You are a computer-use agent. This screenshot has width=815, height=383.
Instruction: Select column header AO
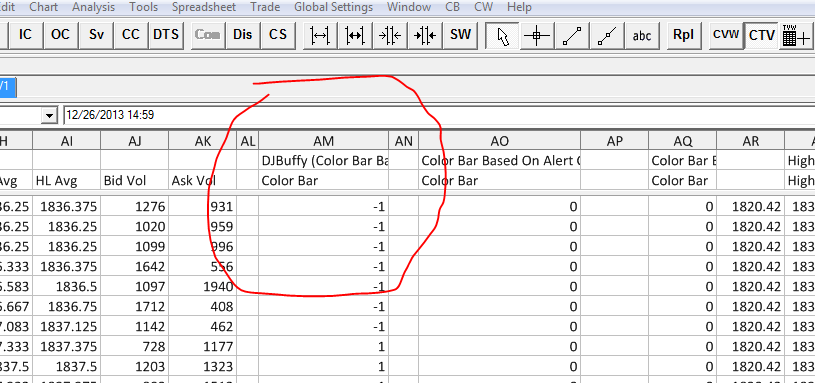[500, 141]
